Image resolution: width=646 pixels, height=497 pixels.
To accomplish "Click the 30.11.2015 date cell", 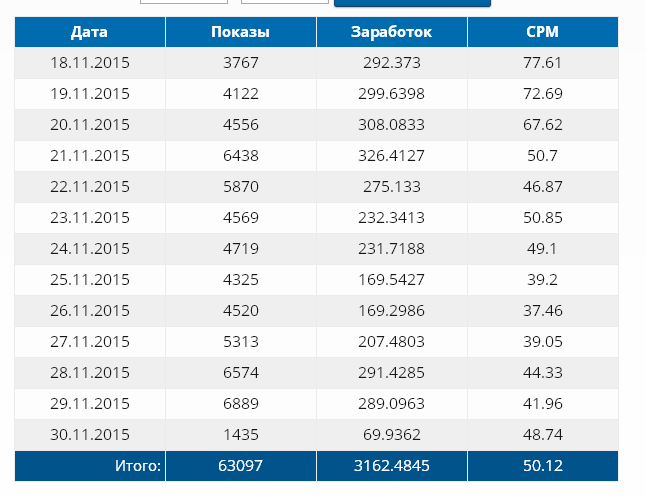I will click(90, 435).
